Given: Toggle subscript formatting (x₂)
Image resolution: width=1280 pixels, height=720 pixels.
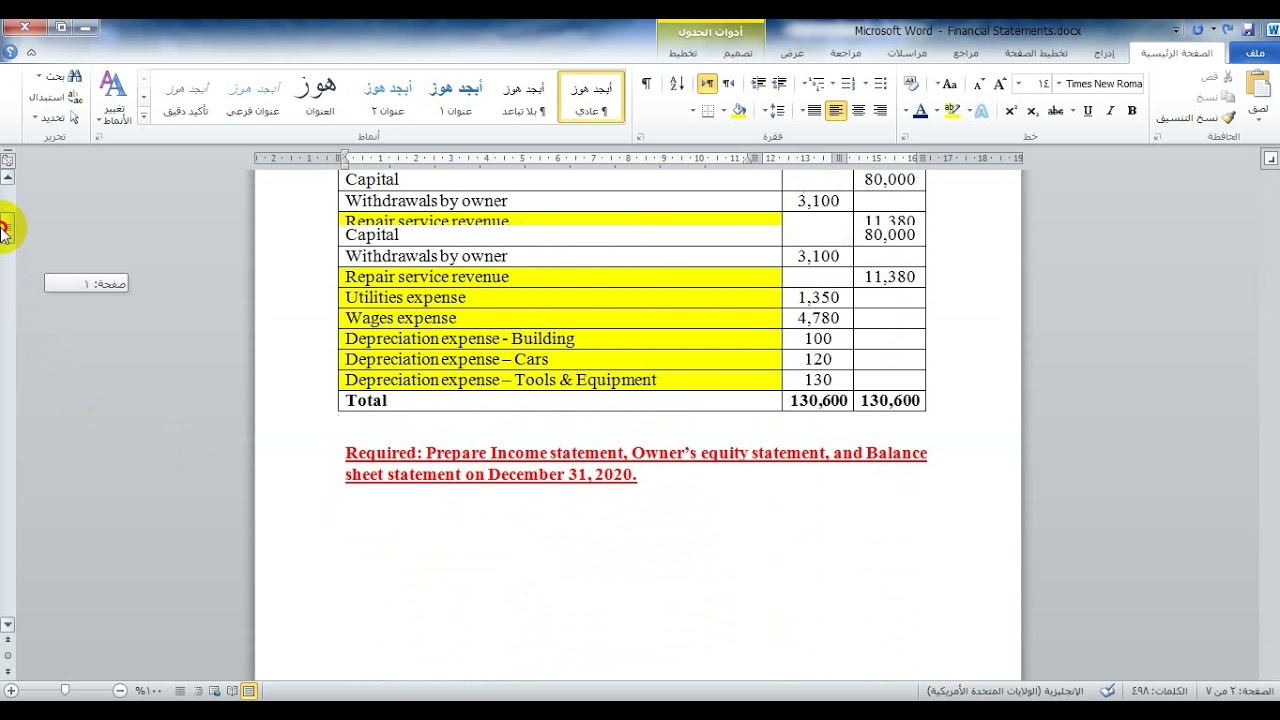Looking at the screenshot, I should [1033, 111].
